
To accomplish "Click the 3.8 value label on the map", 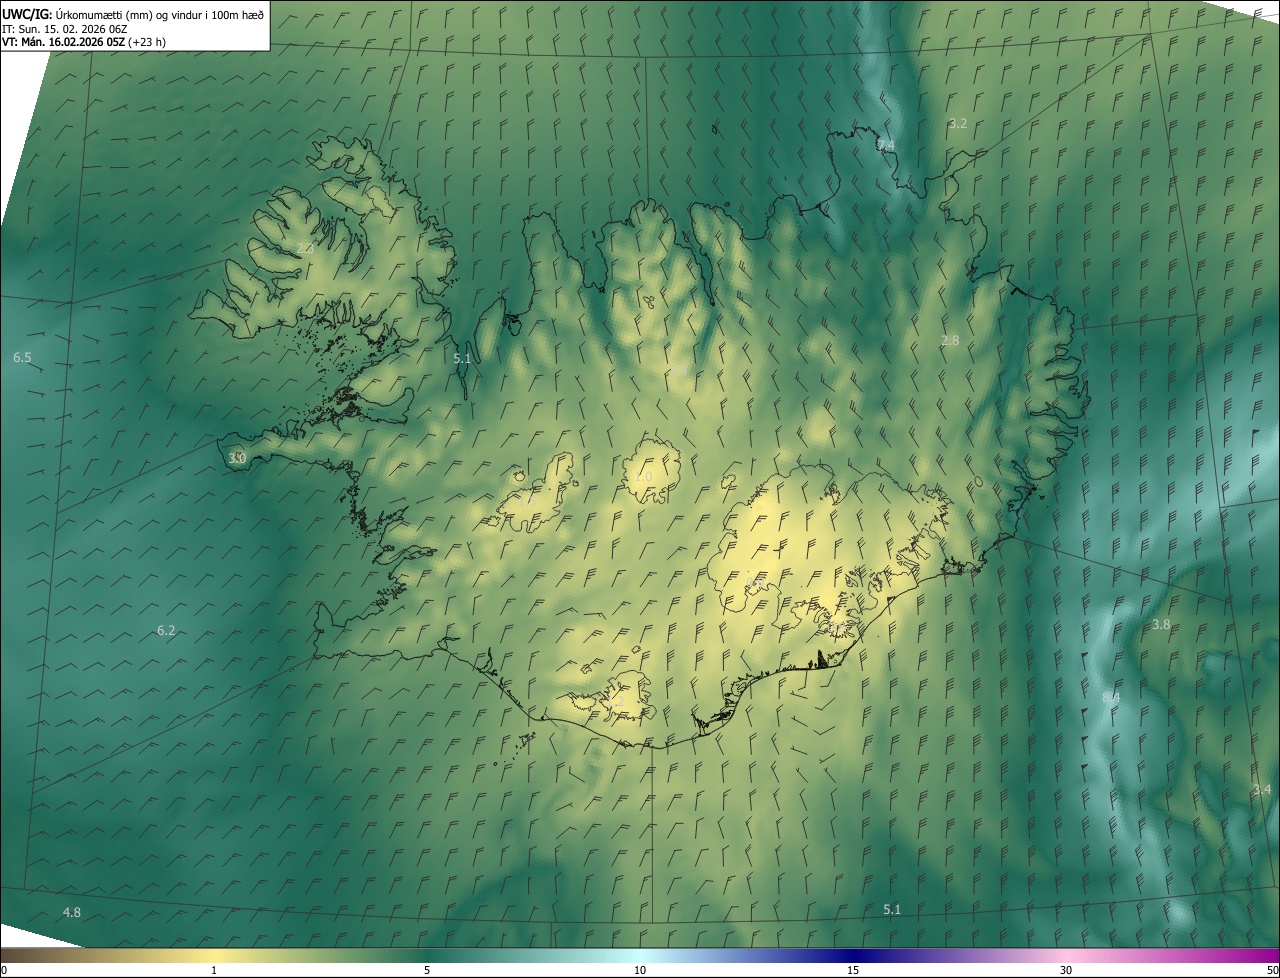I will point(1161,624).
